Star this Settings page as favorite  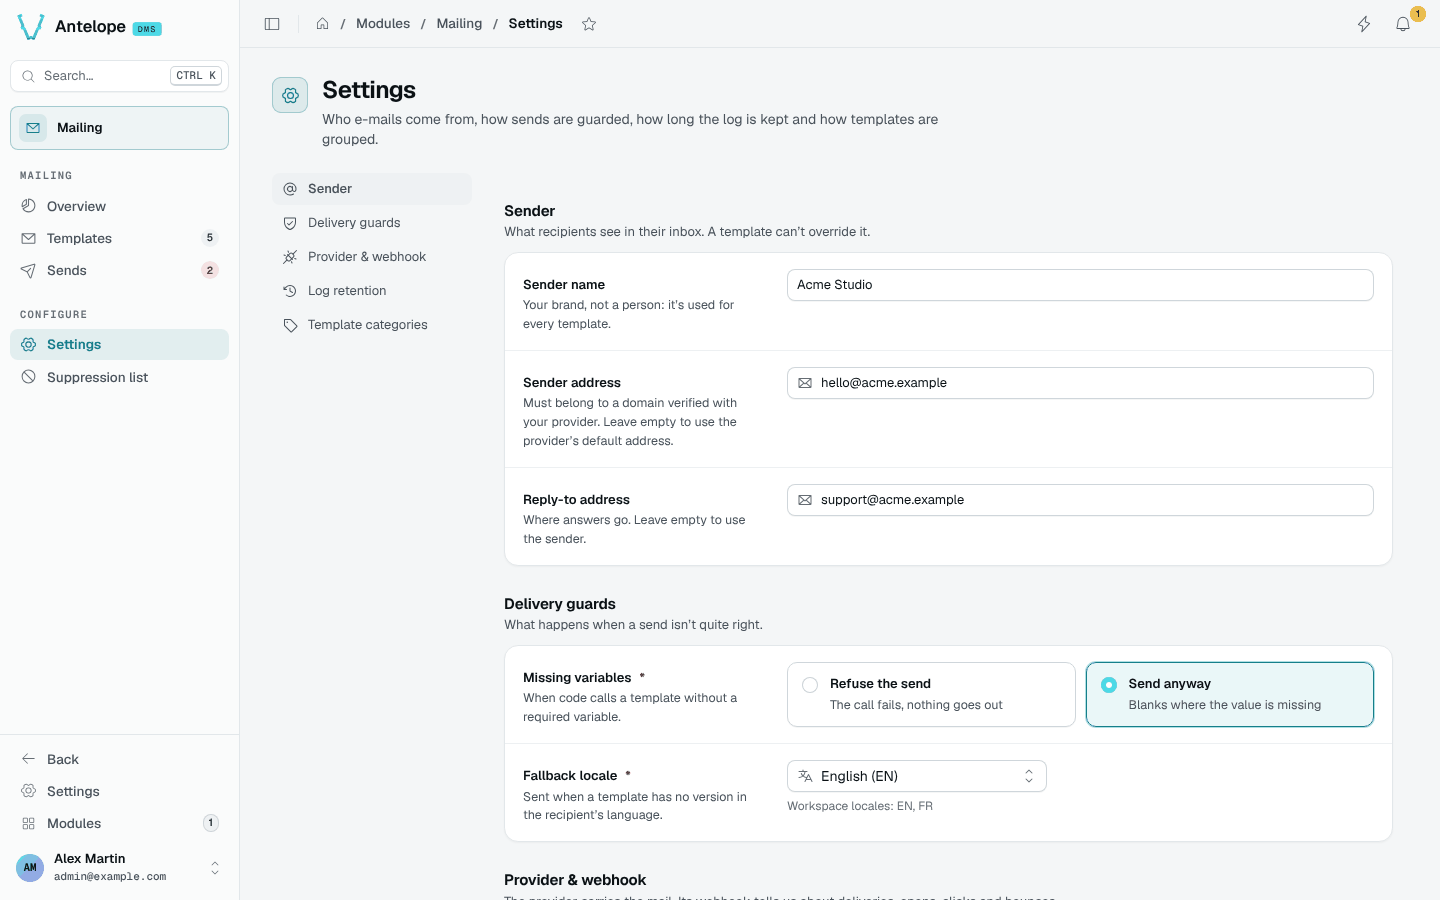coord(589,24)
